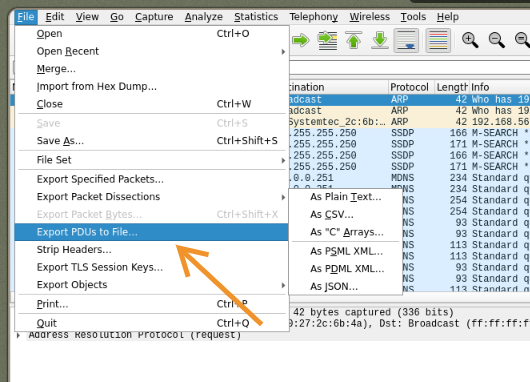The image size is (530, 382).
Task: Expand Address Resolution Protocol tree node
Action: pos(18,335)
